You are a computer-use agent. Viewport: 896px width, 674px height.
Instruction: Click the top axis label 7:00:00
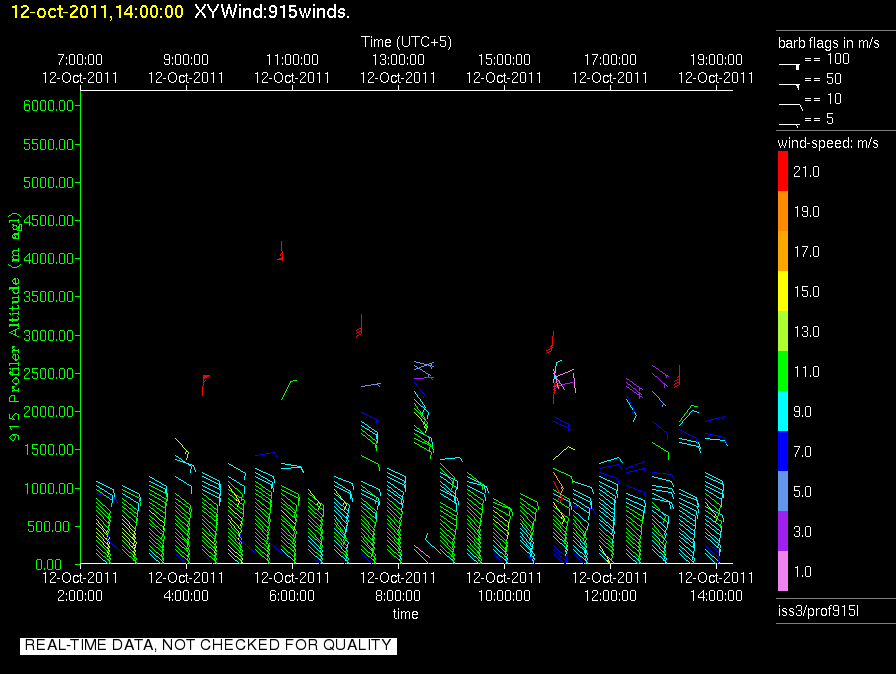80,60
